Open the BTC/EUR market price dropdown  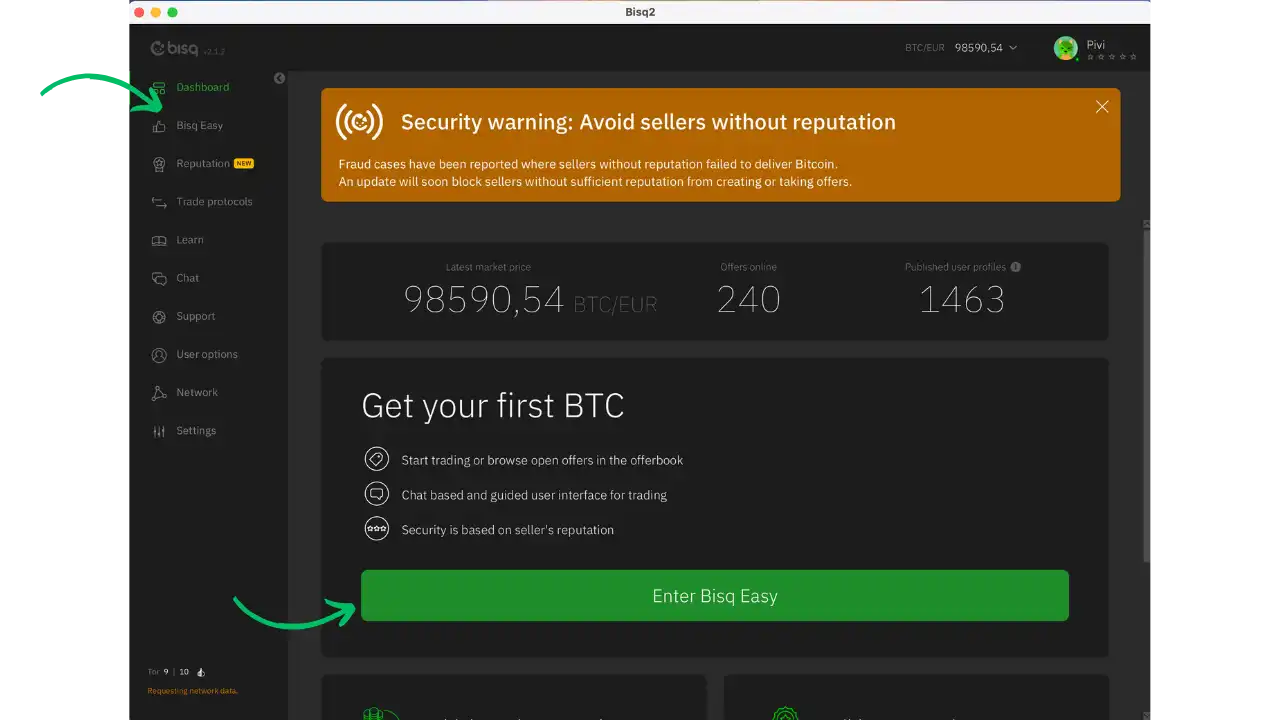[x=1013, y=48]
